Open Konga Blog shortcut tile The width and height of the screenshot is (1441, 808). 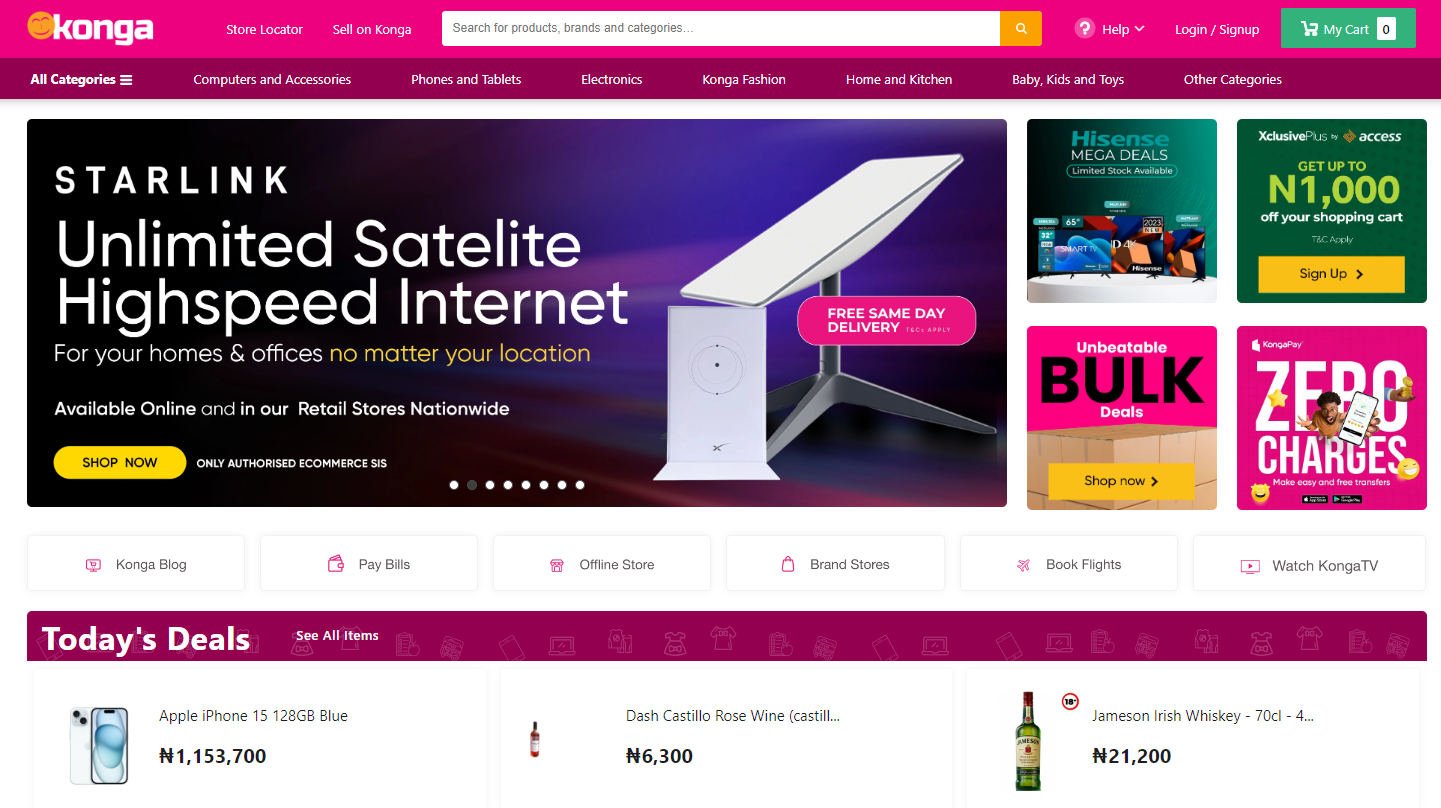point(136,563)
